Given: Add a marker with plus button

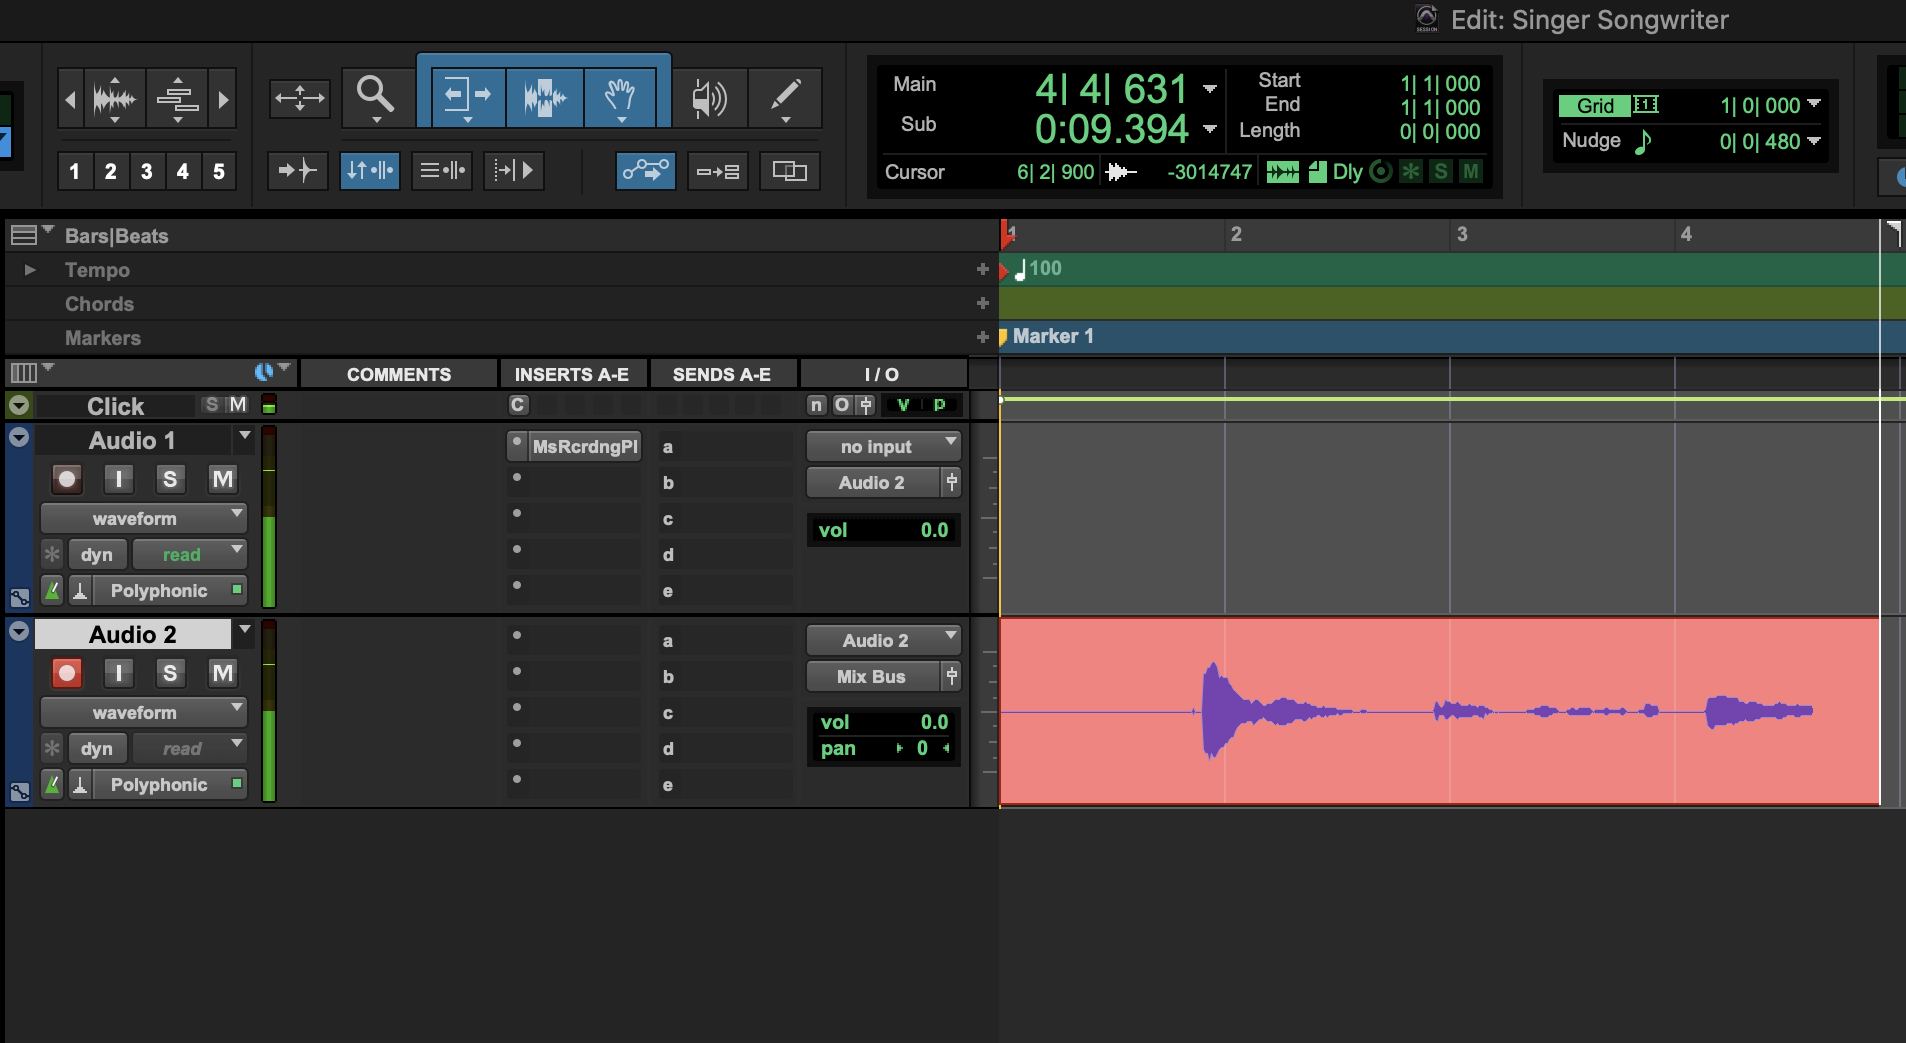Looking at the screenshot, I should click(983, 337).
